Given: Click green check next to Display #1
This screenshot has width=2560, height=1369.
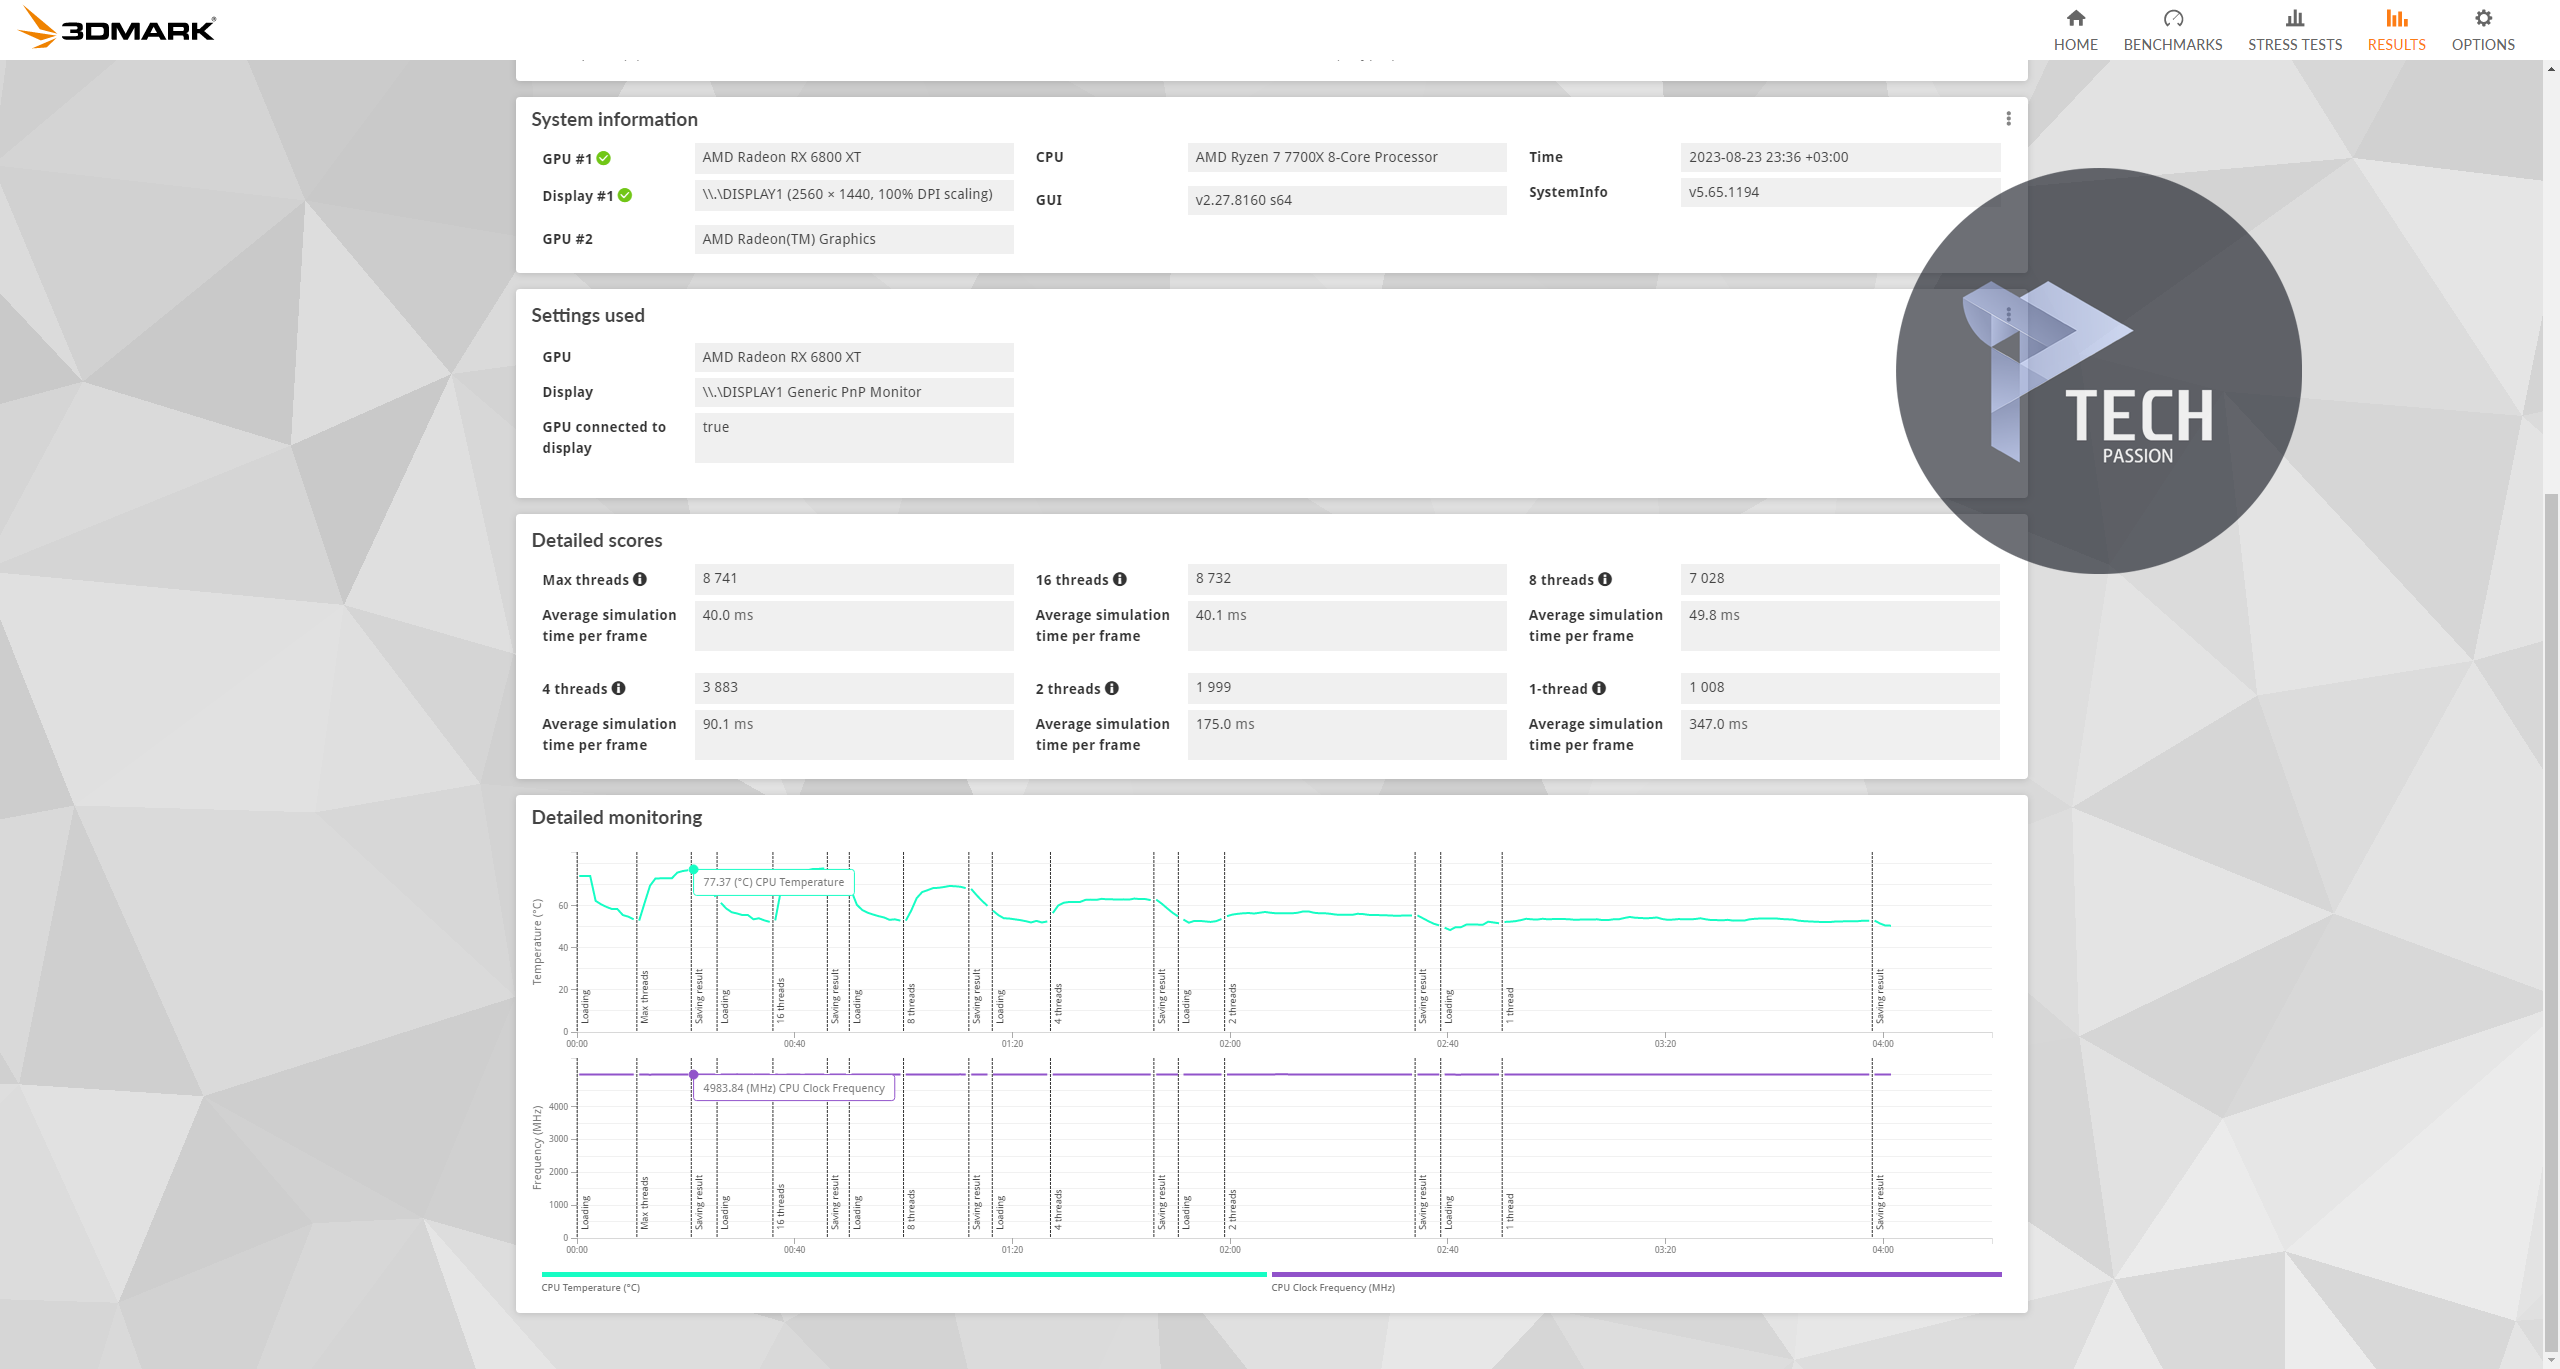Looking at the screenshot, I should pos(625,195).
